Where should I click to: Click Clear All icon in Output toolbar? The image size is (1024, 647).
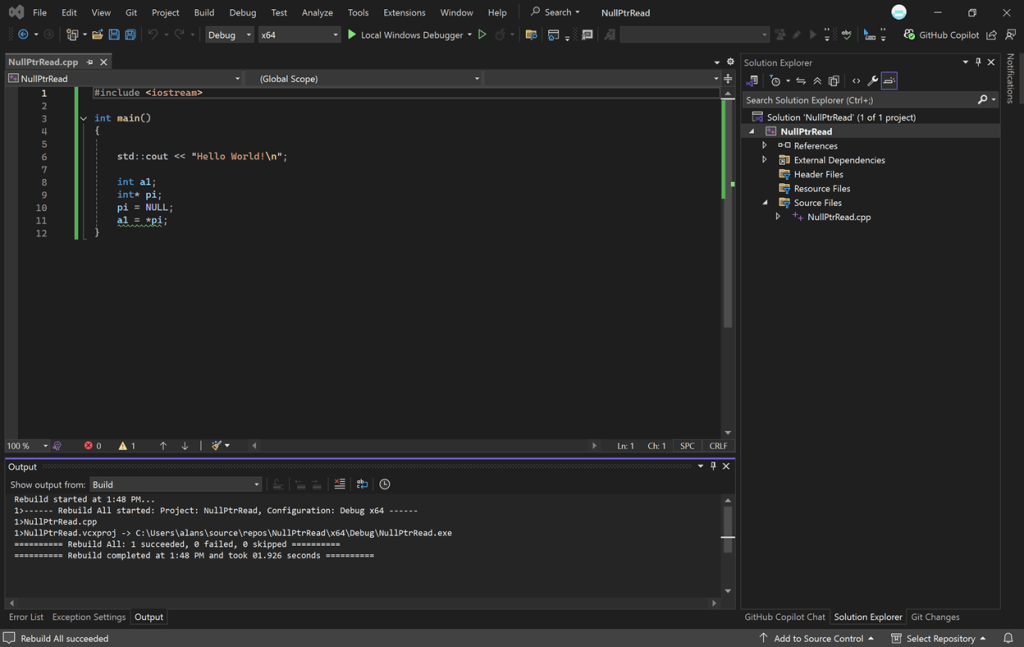click(340, 484)
